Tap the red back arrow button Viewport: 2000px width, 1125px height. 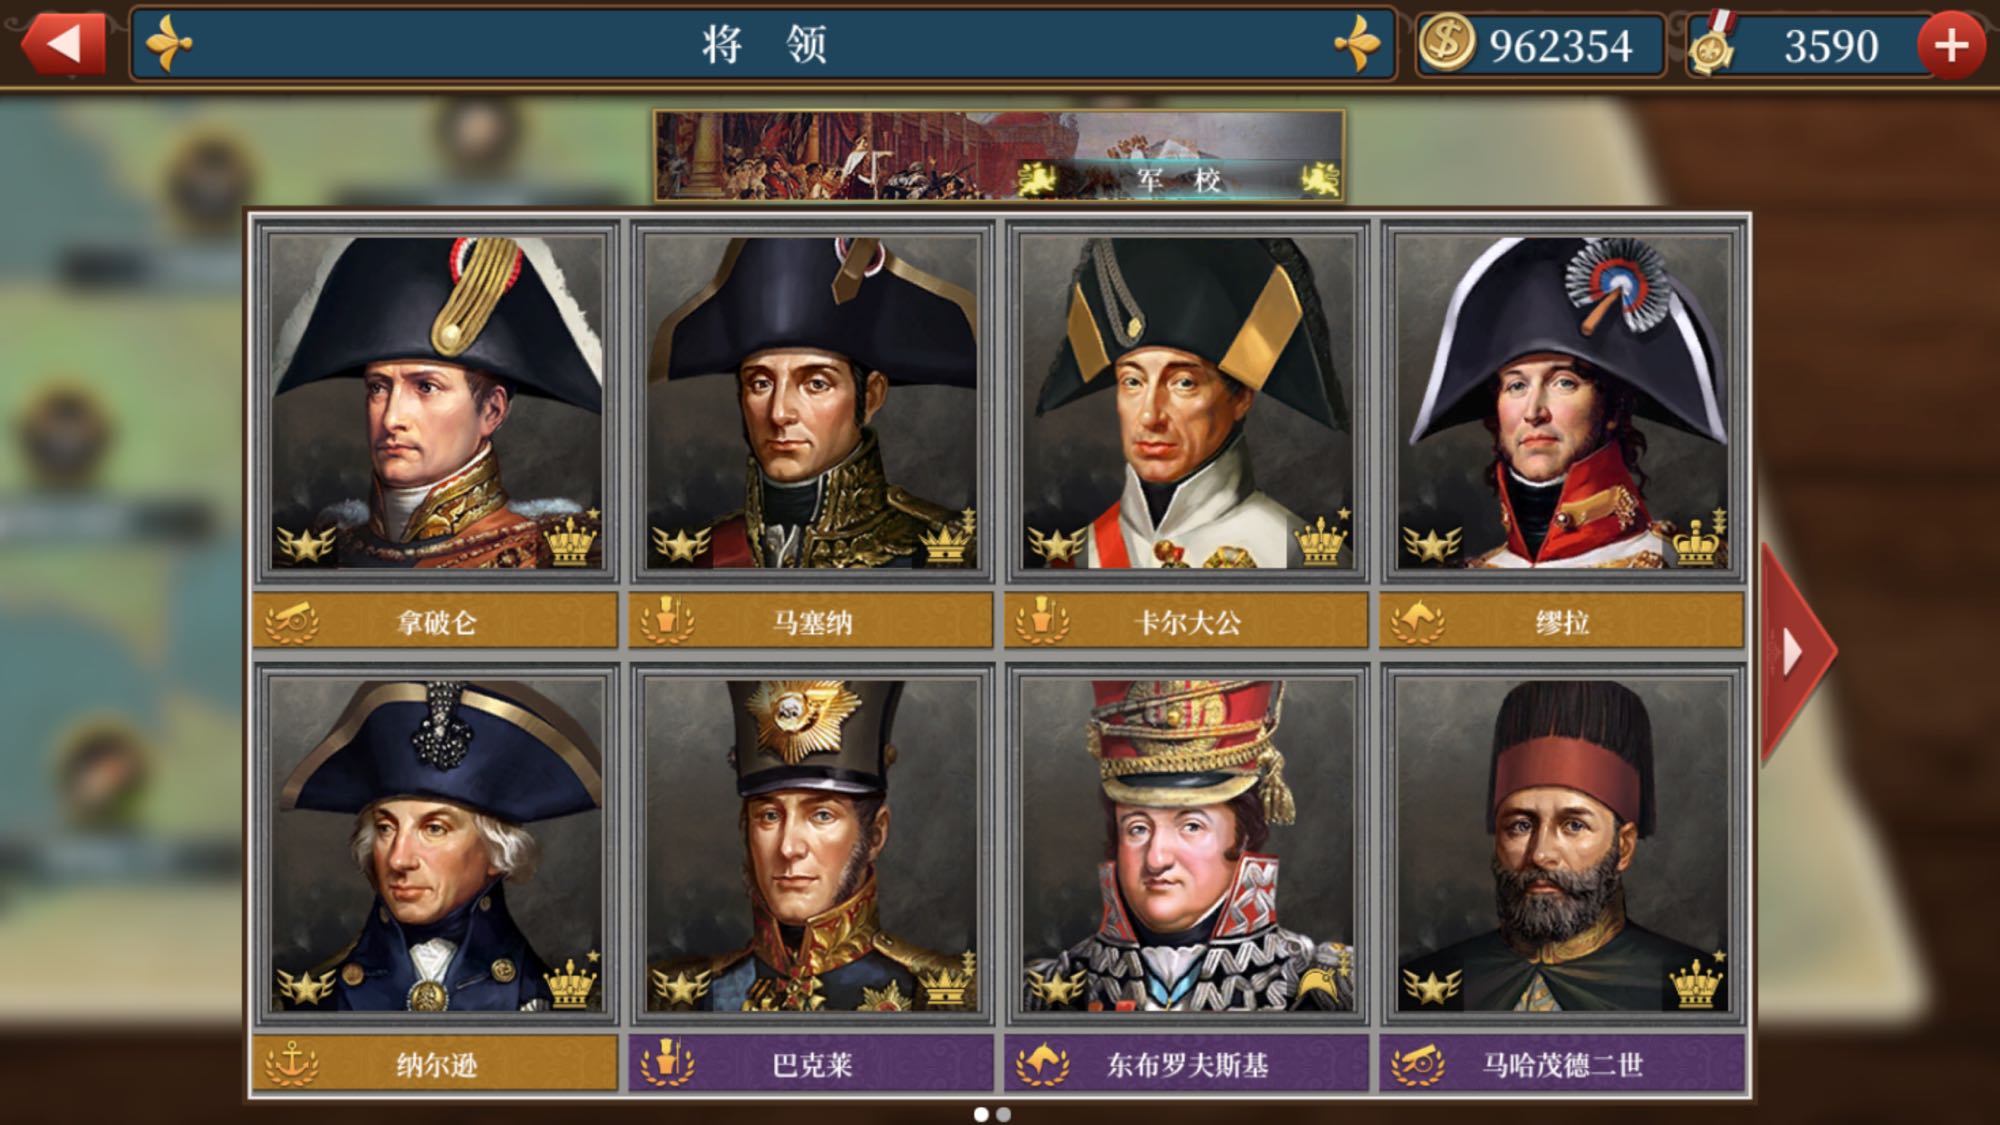[x=63, y=44]
